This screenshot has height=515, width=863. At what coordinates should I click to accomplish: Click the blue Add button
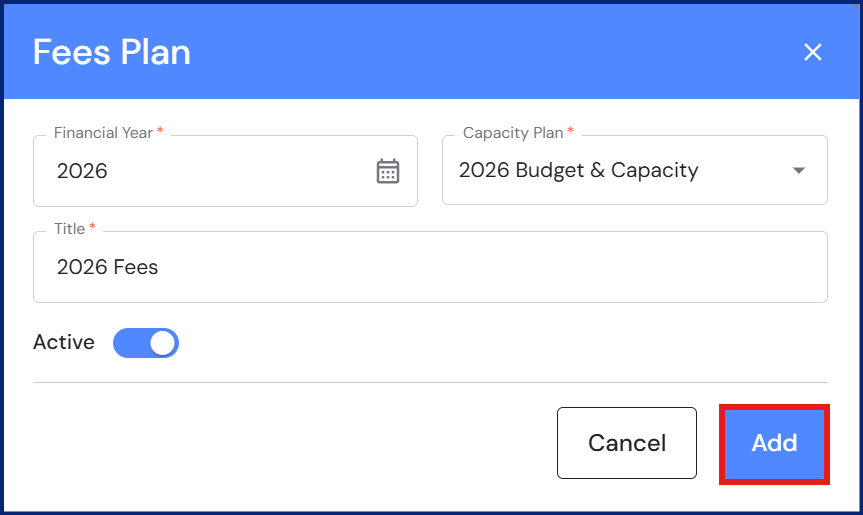pyautogui.click(x=774, y=443)
